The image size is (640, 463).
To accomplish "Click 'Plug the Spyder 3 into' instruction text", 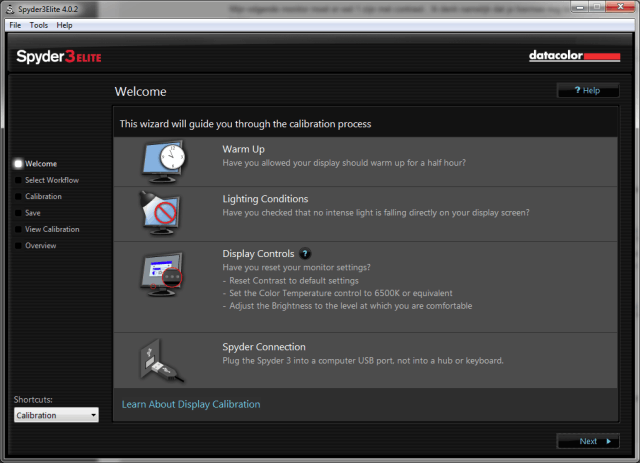I will click(x=363, y=361).
